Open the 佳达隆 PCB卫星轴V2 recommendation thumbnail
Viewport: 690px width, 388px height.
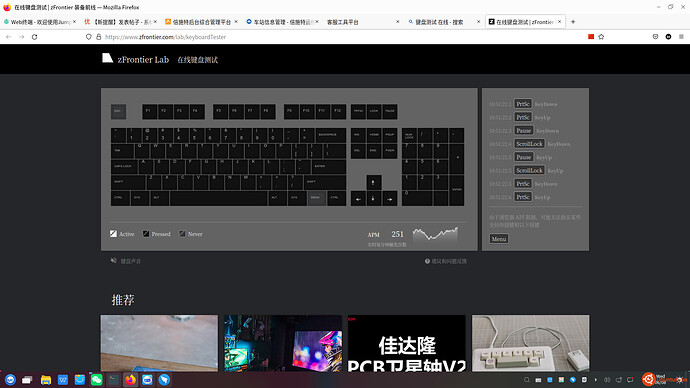coord(407,343)
